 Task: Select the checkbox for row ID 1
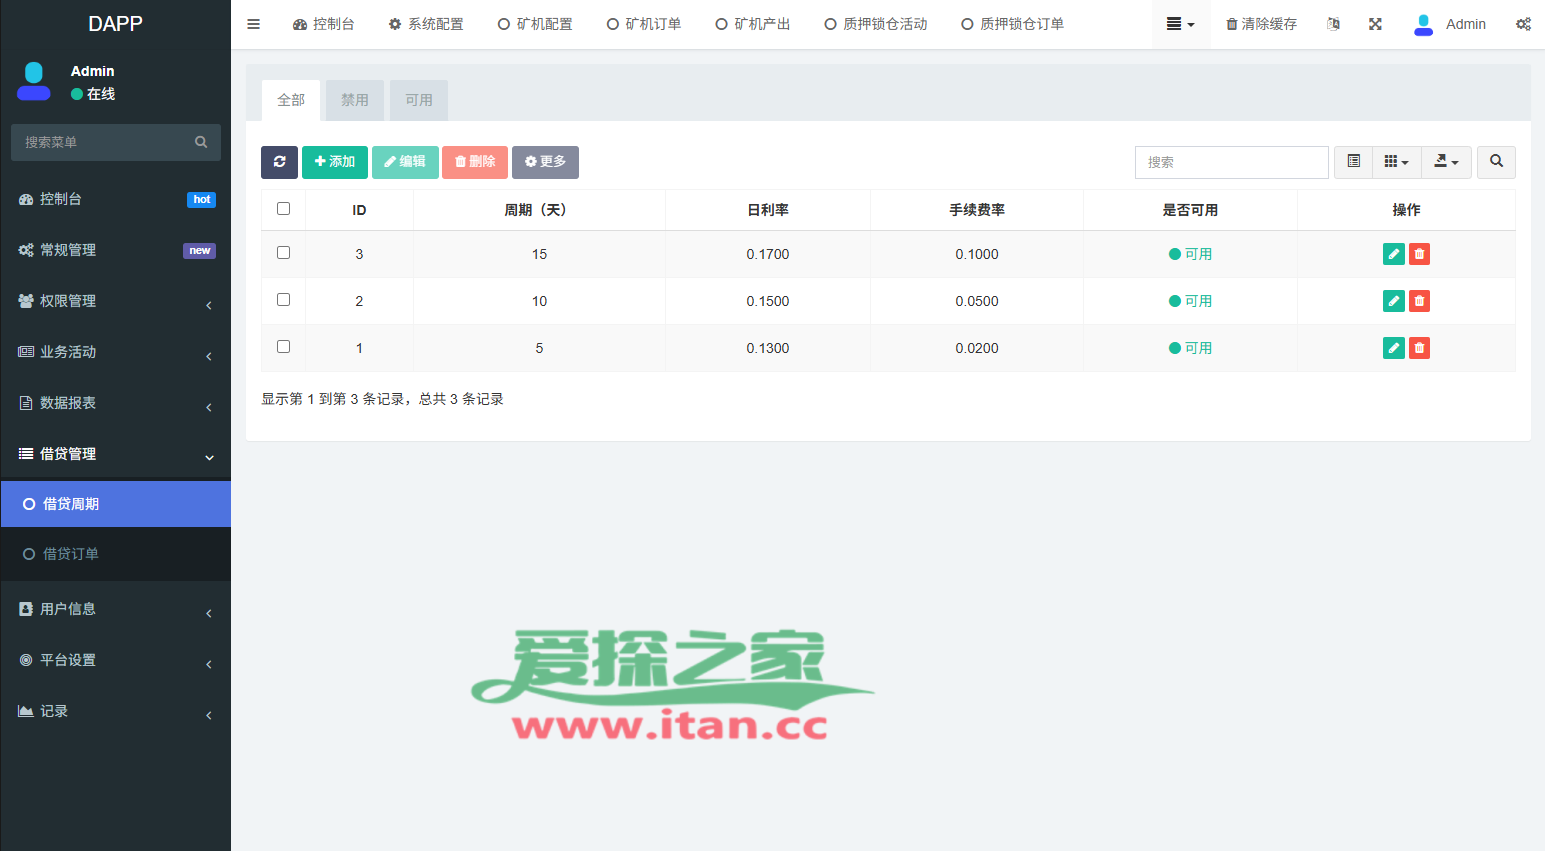point(283,347)
